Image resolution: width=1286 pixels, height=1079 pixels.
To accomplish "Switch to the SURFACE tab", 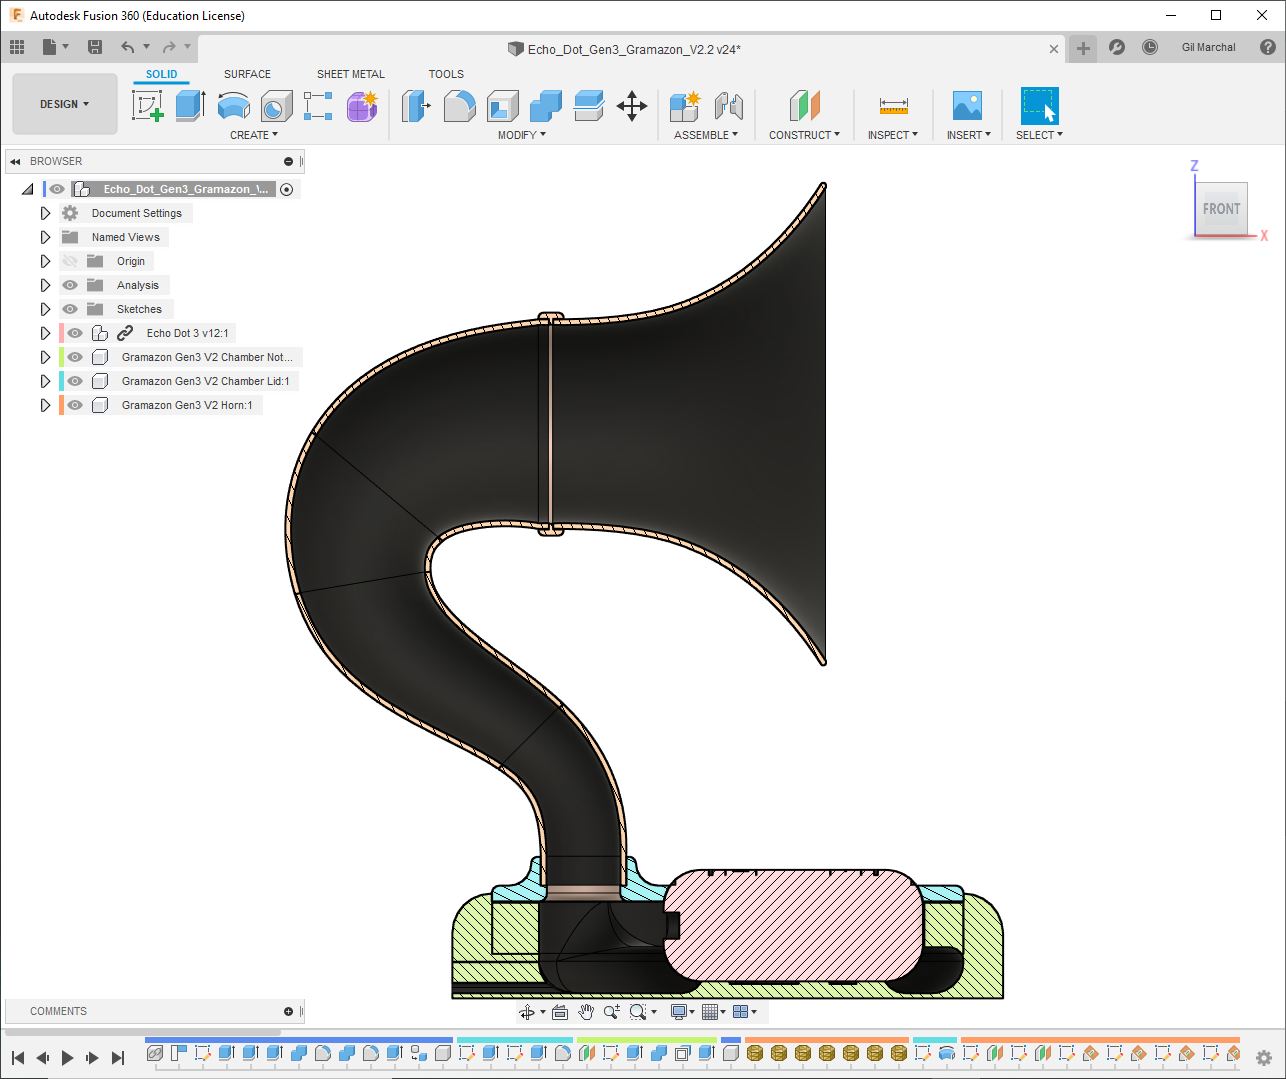I will point(247,74).
